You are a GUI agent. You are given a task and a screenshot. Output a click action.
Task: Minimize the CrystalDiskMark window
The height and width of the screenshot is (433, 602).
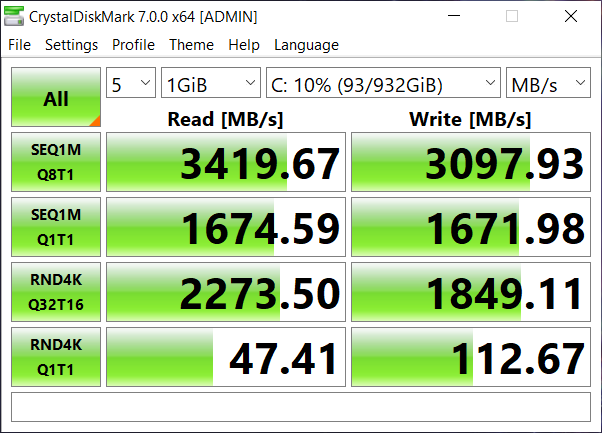tap(454, 16)
